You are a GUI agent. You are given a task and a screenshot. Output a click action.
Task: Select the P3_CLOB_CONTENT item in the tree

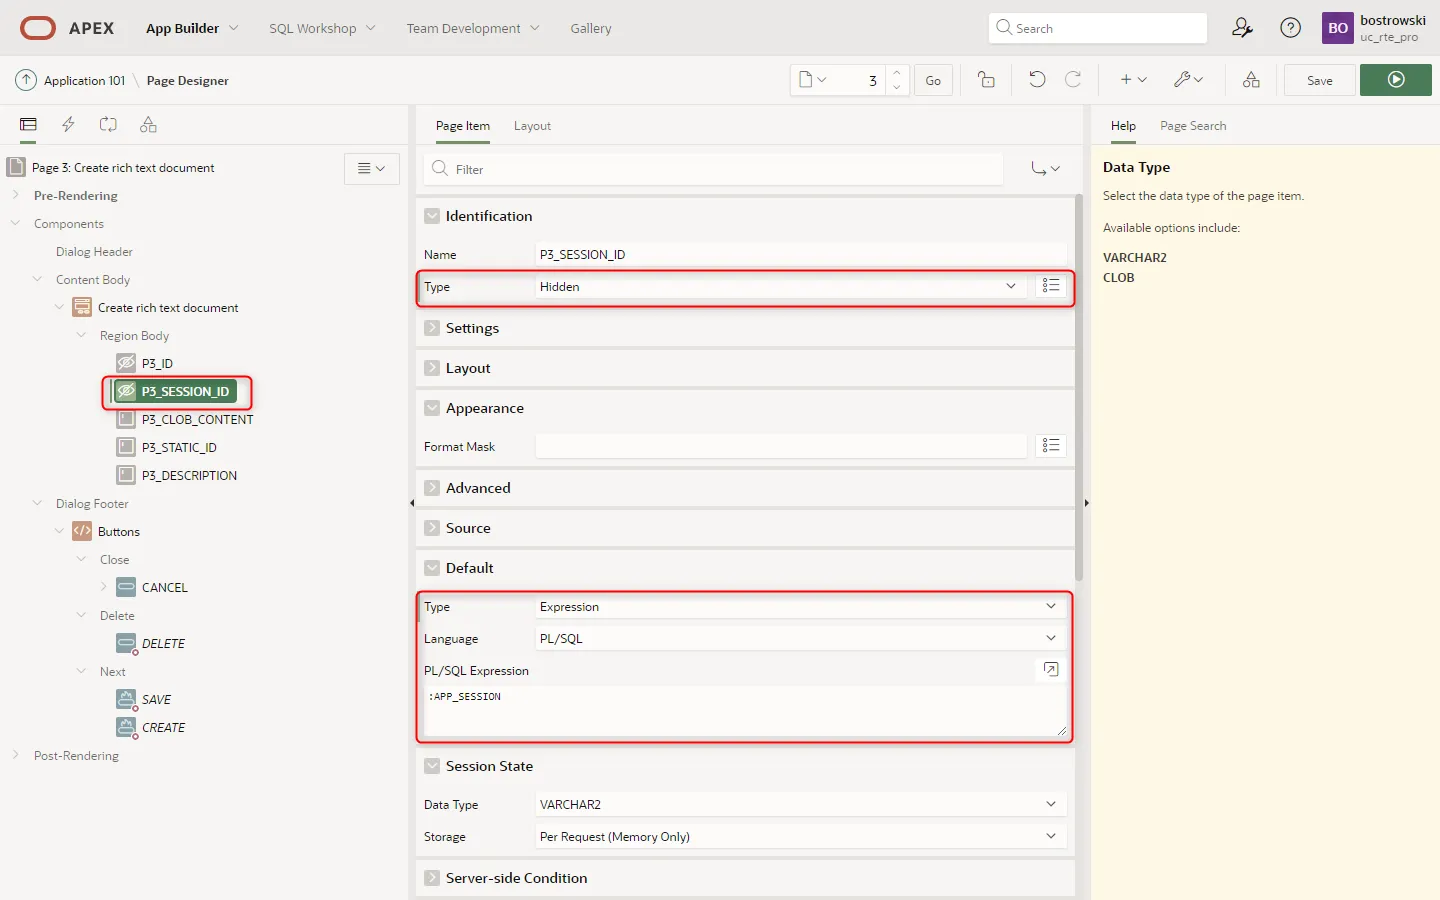coord(197,420)
